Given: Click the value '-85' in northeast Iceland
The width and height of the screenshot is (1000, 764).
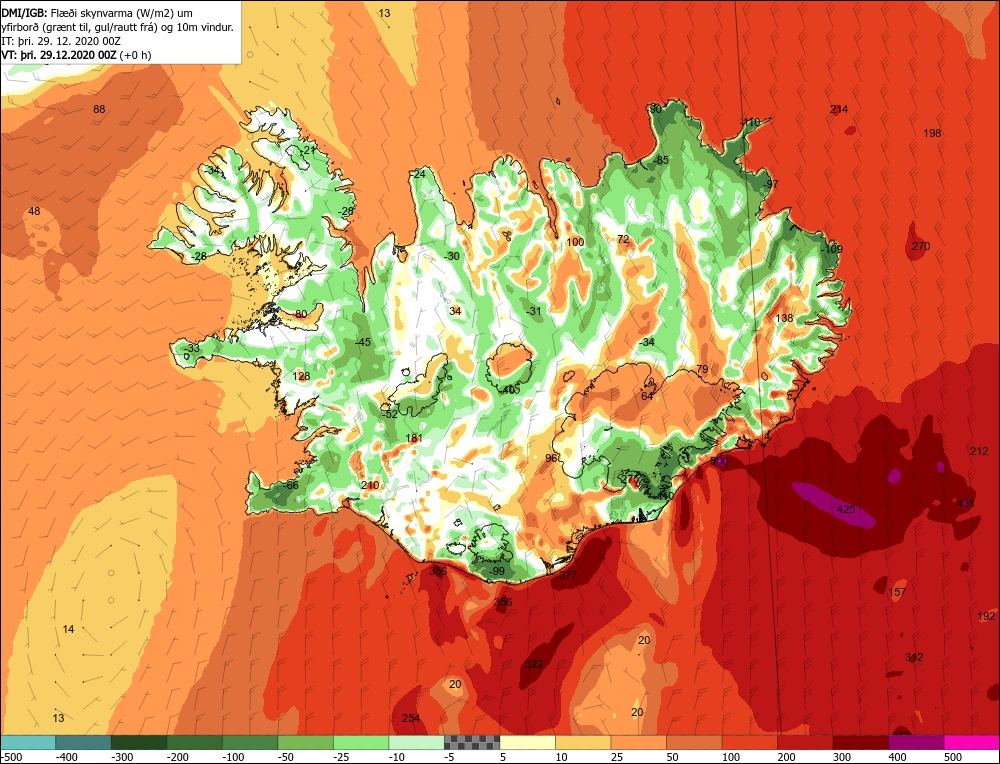Looking at the screenshot, I should coord(661,160).
